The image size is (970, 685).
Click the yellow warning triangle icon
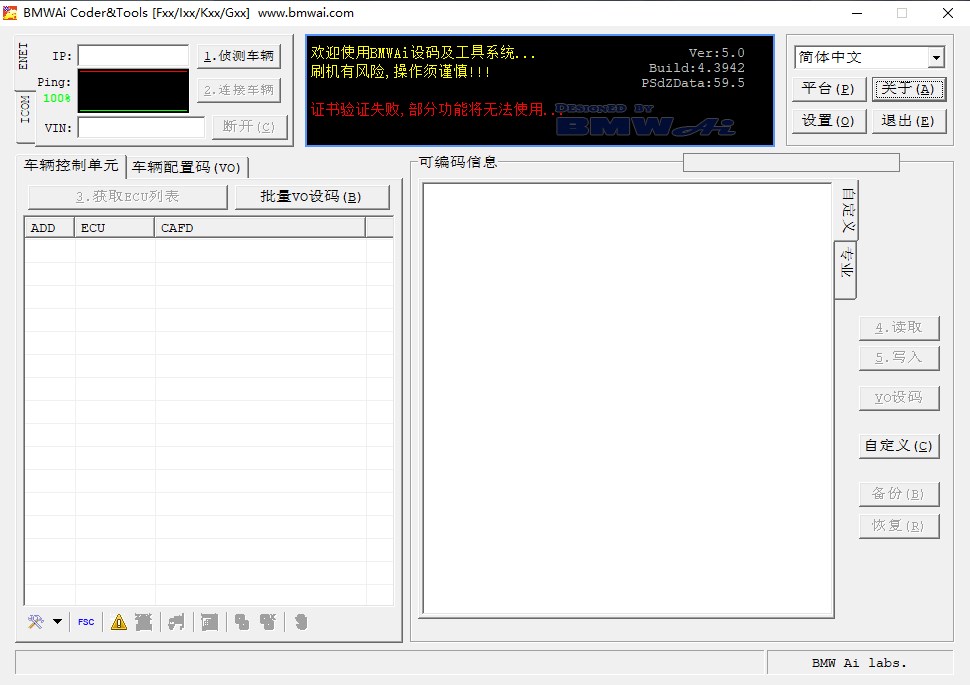click(119, 622)
